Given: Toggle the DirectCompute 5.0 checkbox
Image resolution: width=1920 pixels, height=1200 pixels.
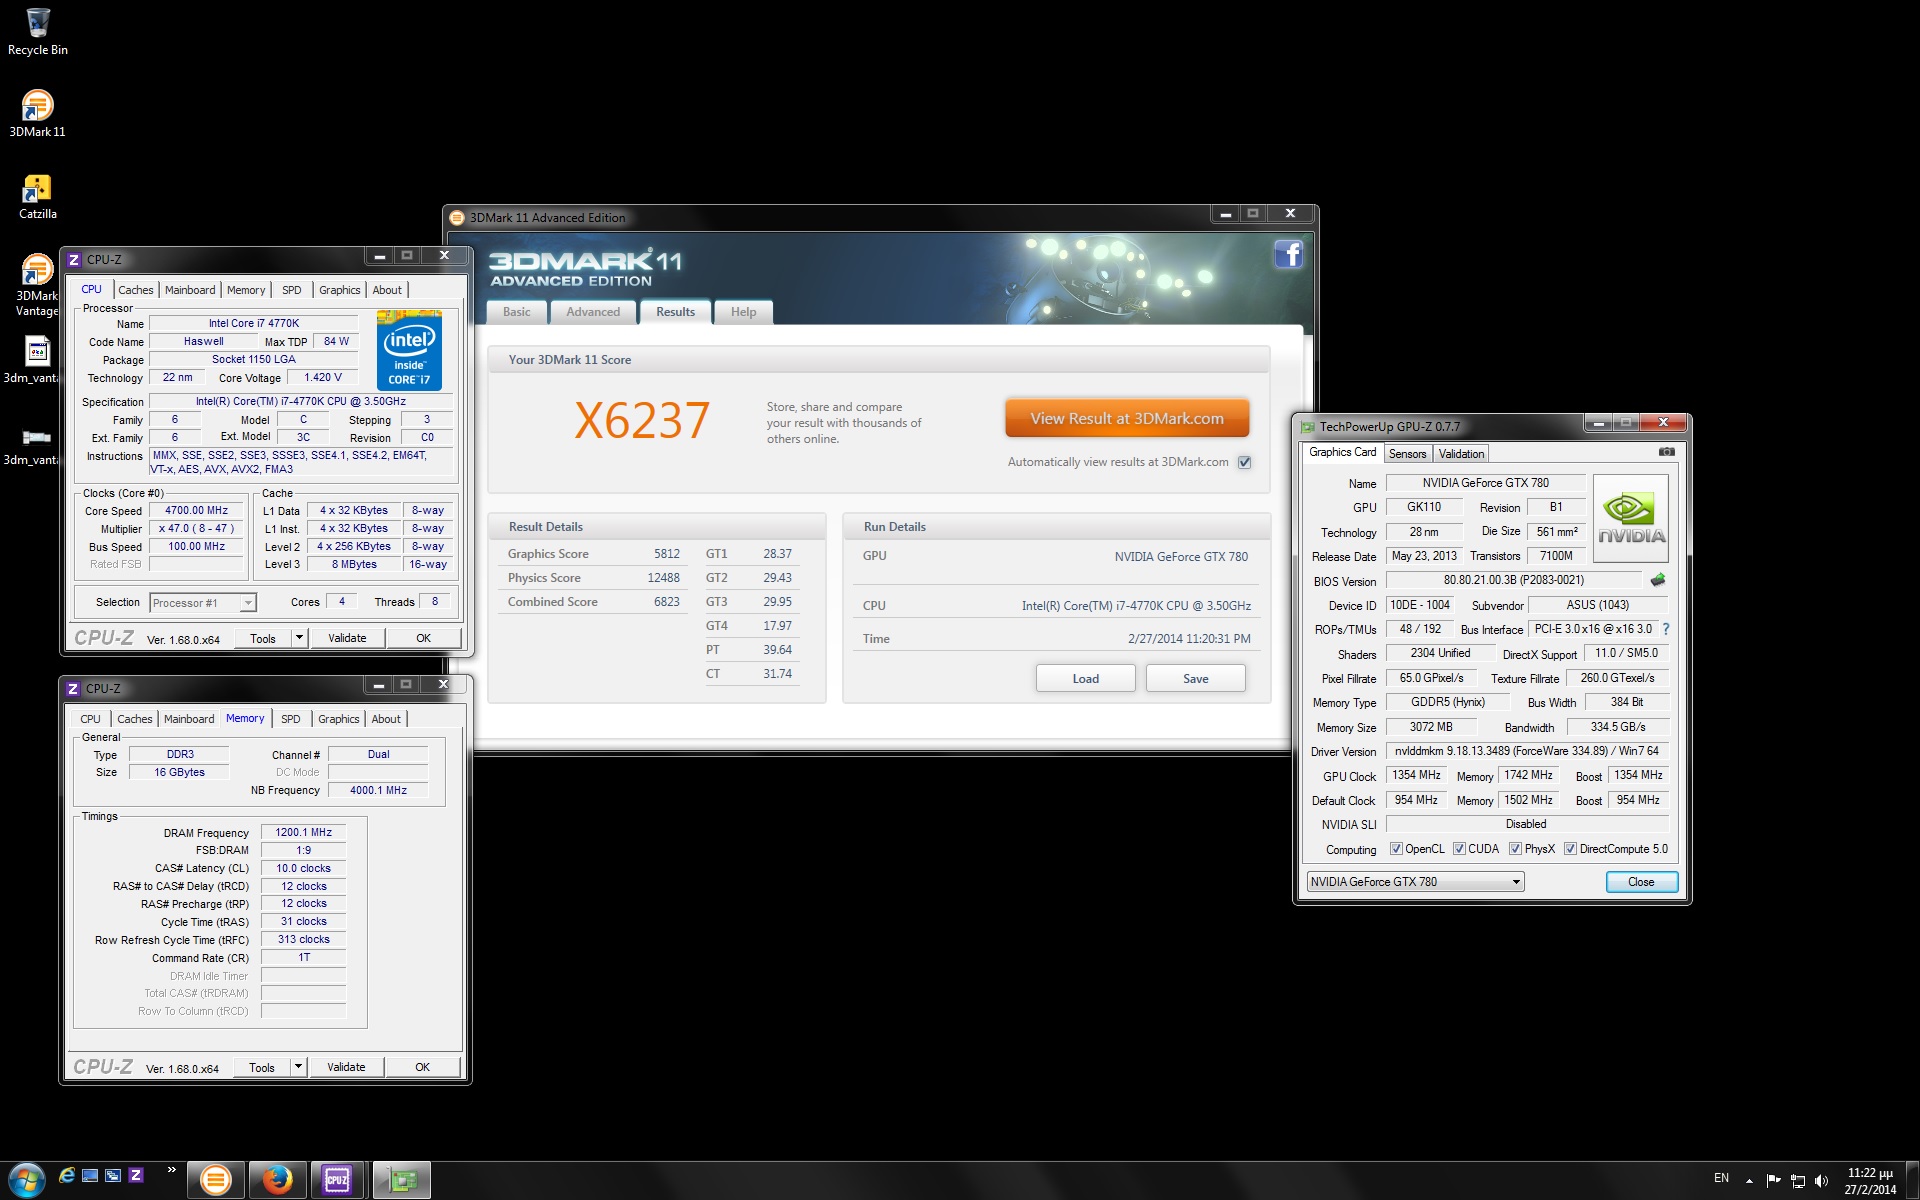Looking at the screenshot, I should (x=1570, y=849).
